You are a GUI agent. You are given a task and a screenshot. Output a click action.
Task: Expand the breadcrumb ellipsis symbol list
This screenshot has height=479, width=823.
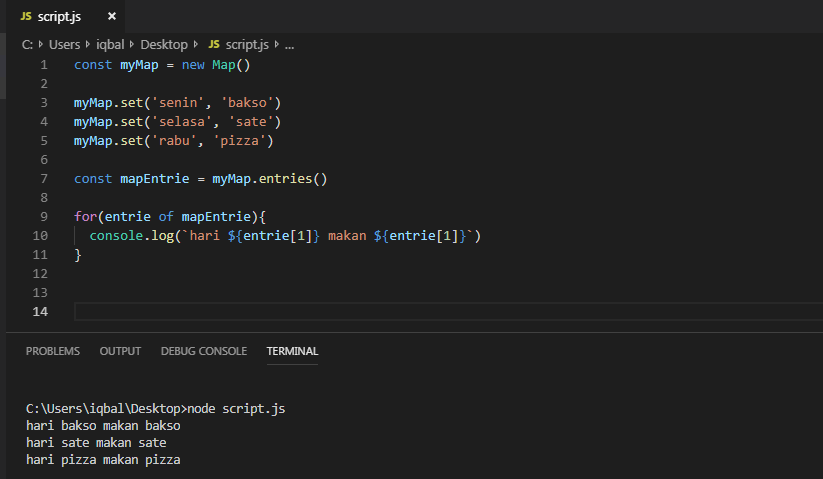point(289,45)
